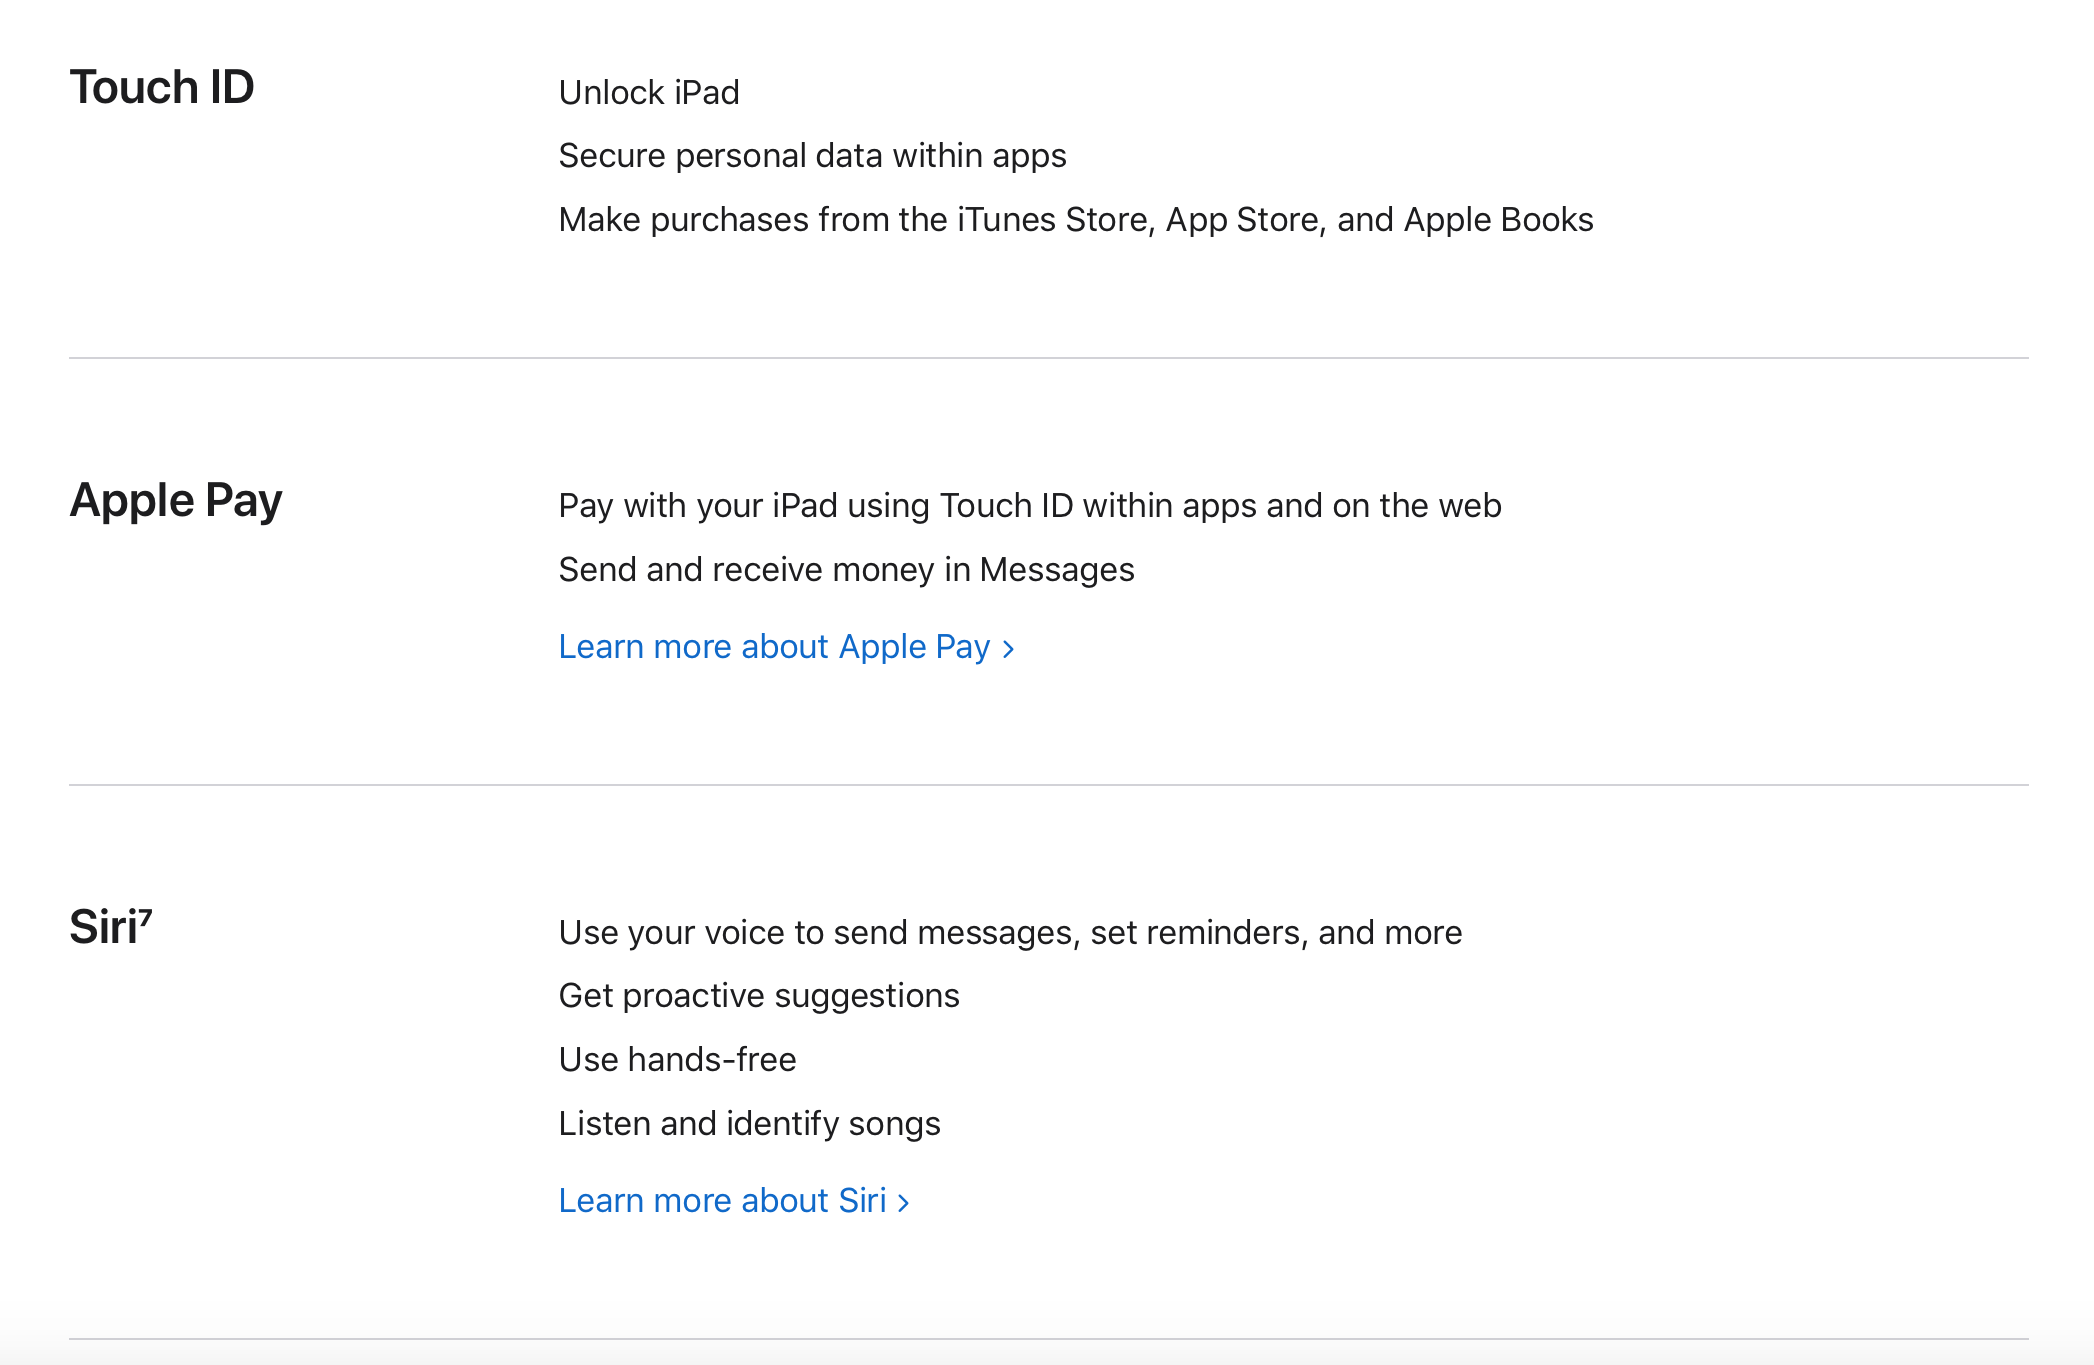Click the chevron after Apple Pay link

pos(1008,649)
